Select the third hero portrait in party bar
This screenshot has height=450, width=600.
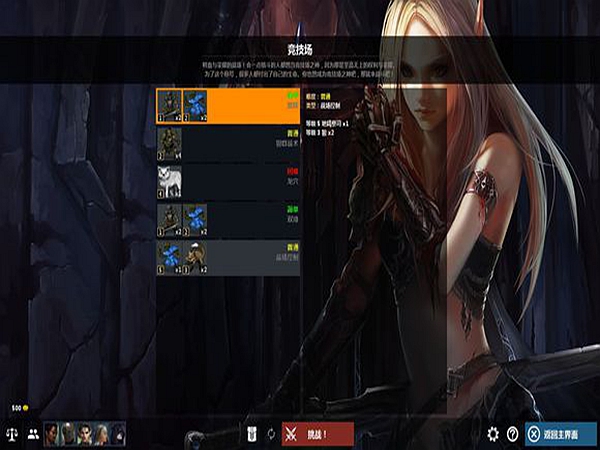(x=85, y=434)
